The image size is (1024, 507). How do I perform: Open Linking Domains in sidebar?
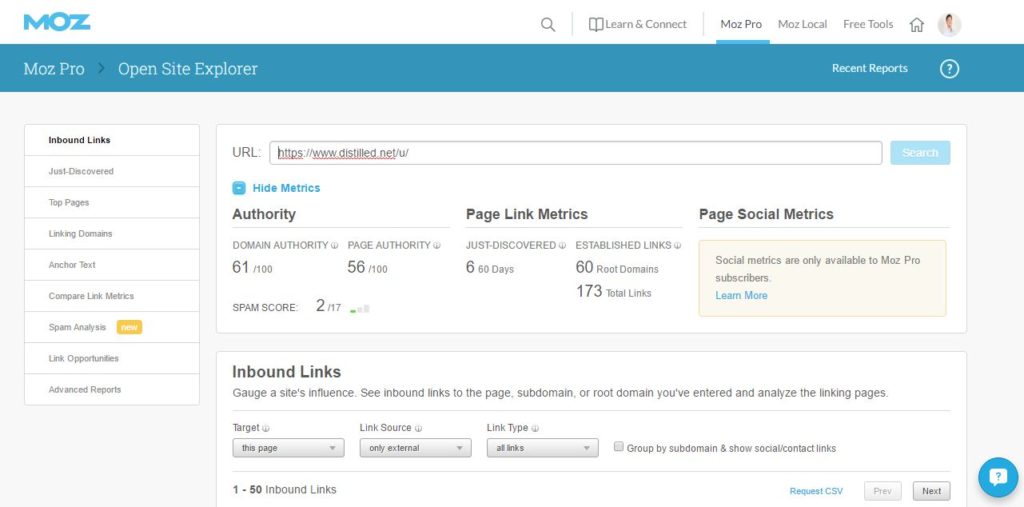coord(112,234)
